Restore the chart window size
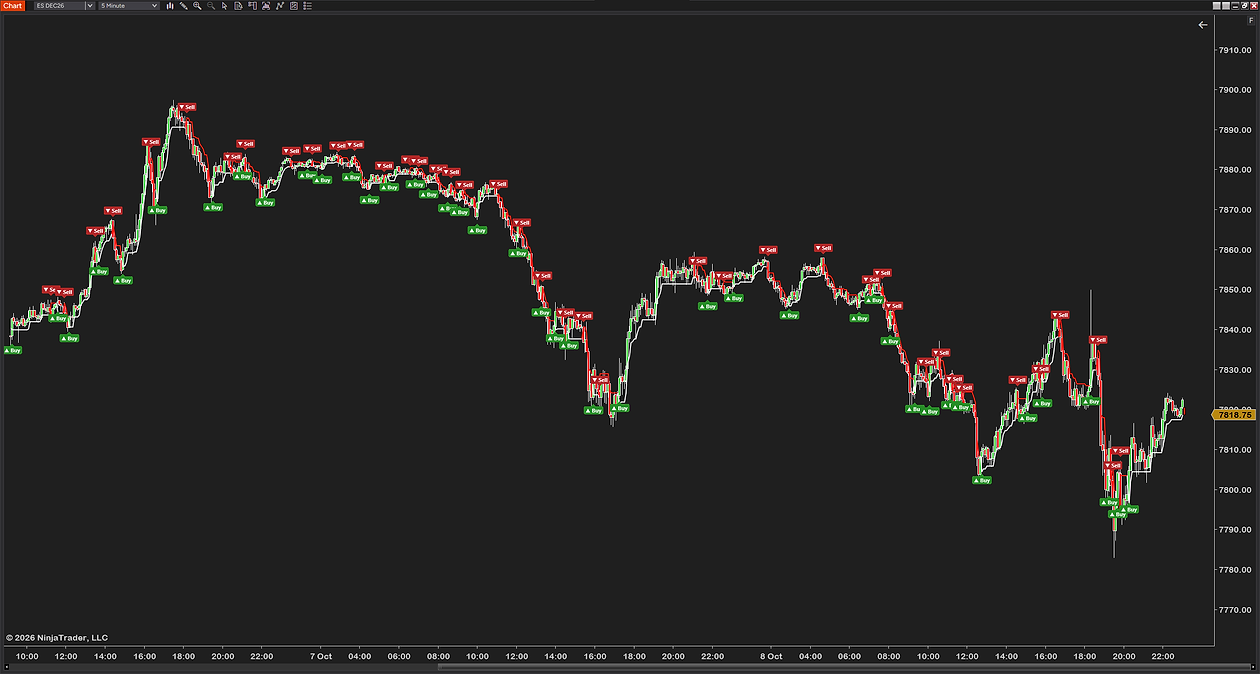1260x674 pixels. [1244, 6]
